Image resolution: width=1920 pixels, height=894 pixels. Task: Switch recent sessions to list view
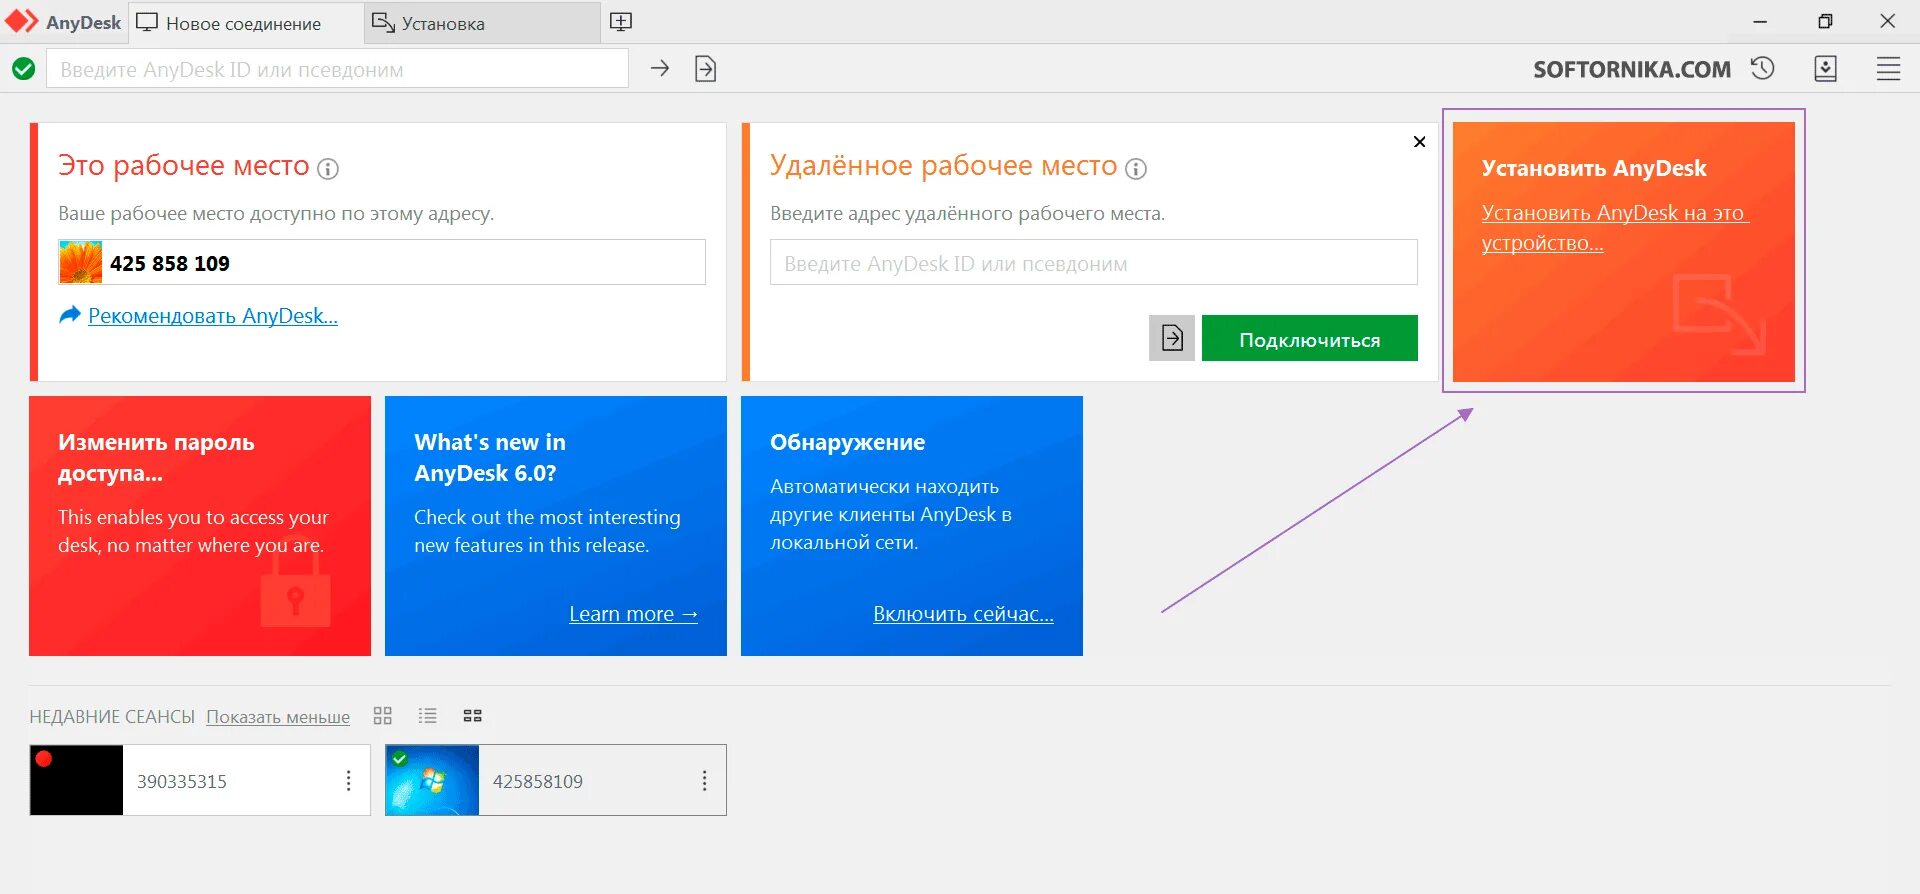coord(427,715)
